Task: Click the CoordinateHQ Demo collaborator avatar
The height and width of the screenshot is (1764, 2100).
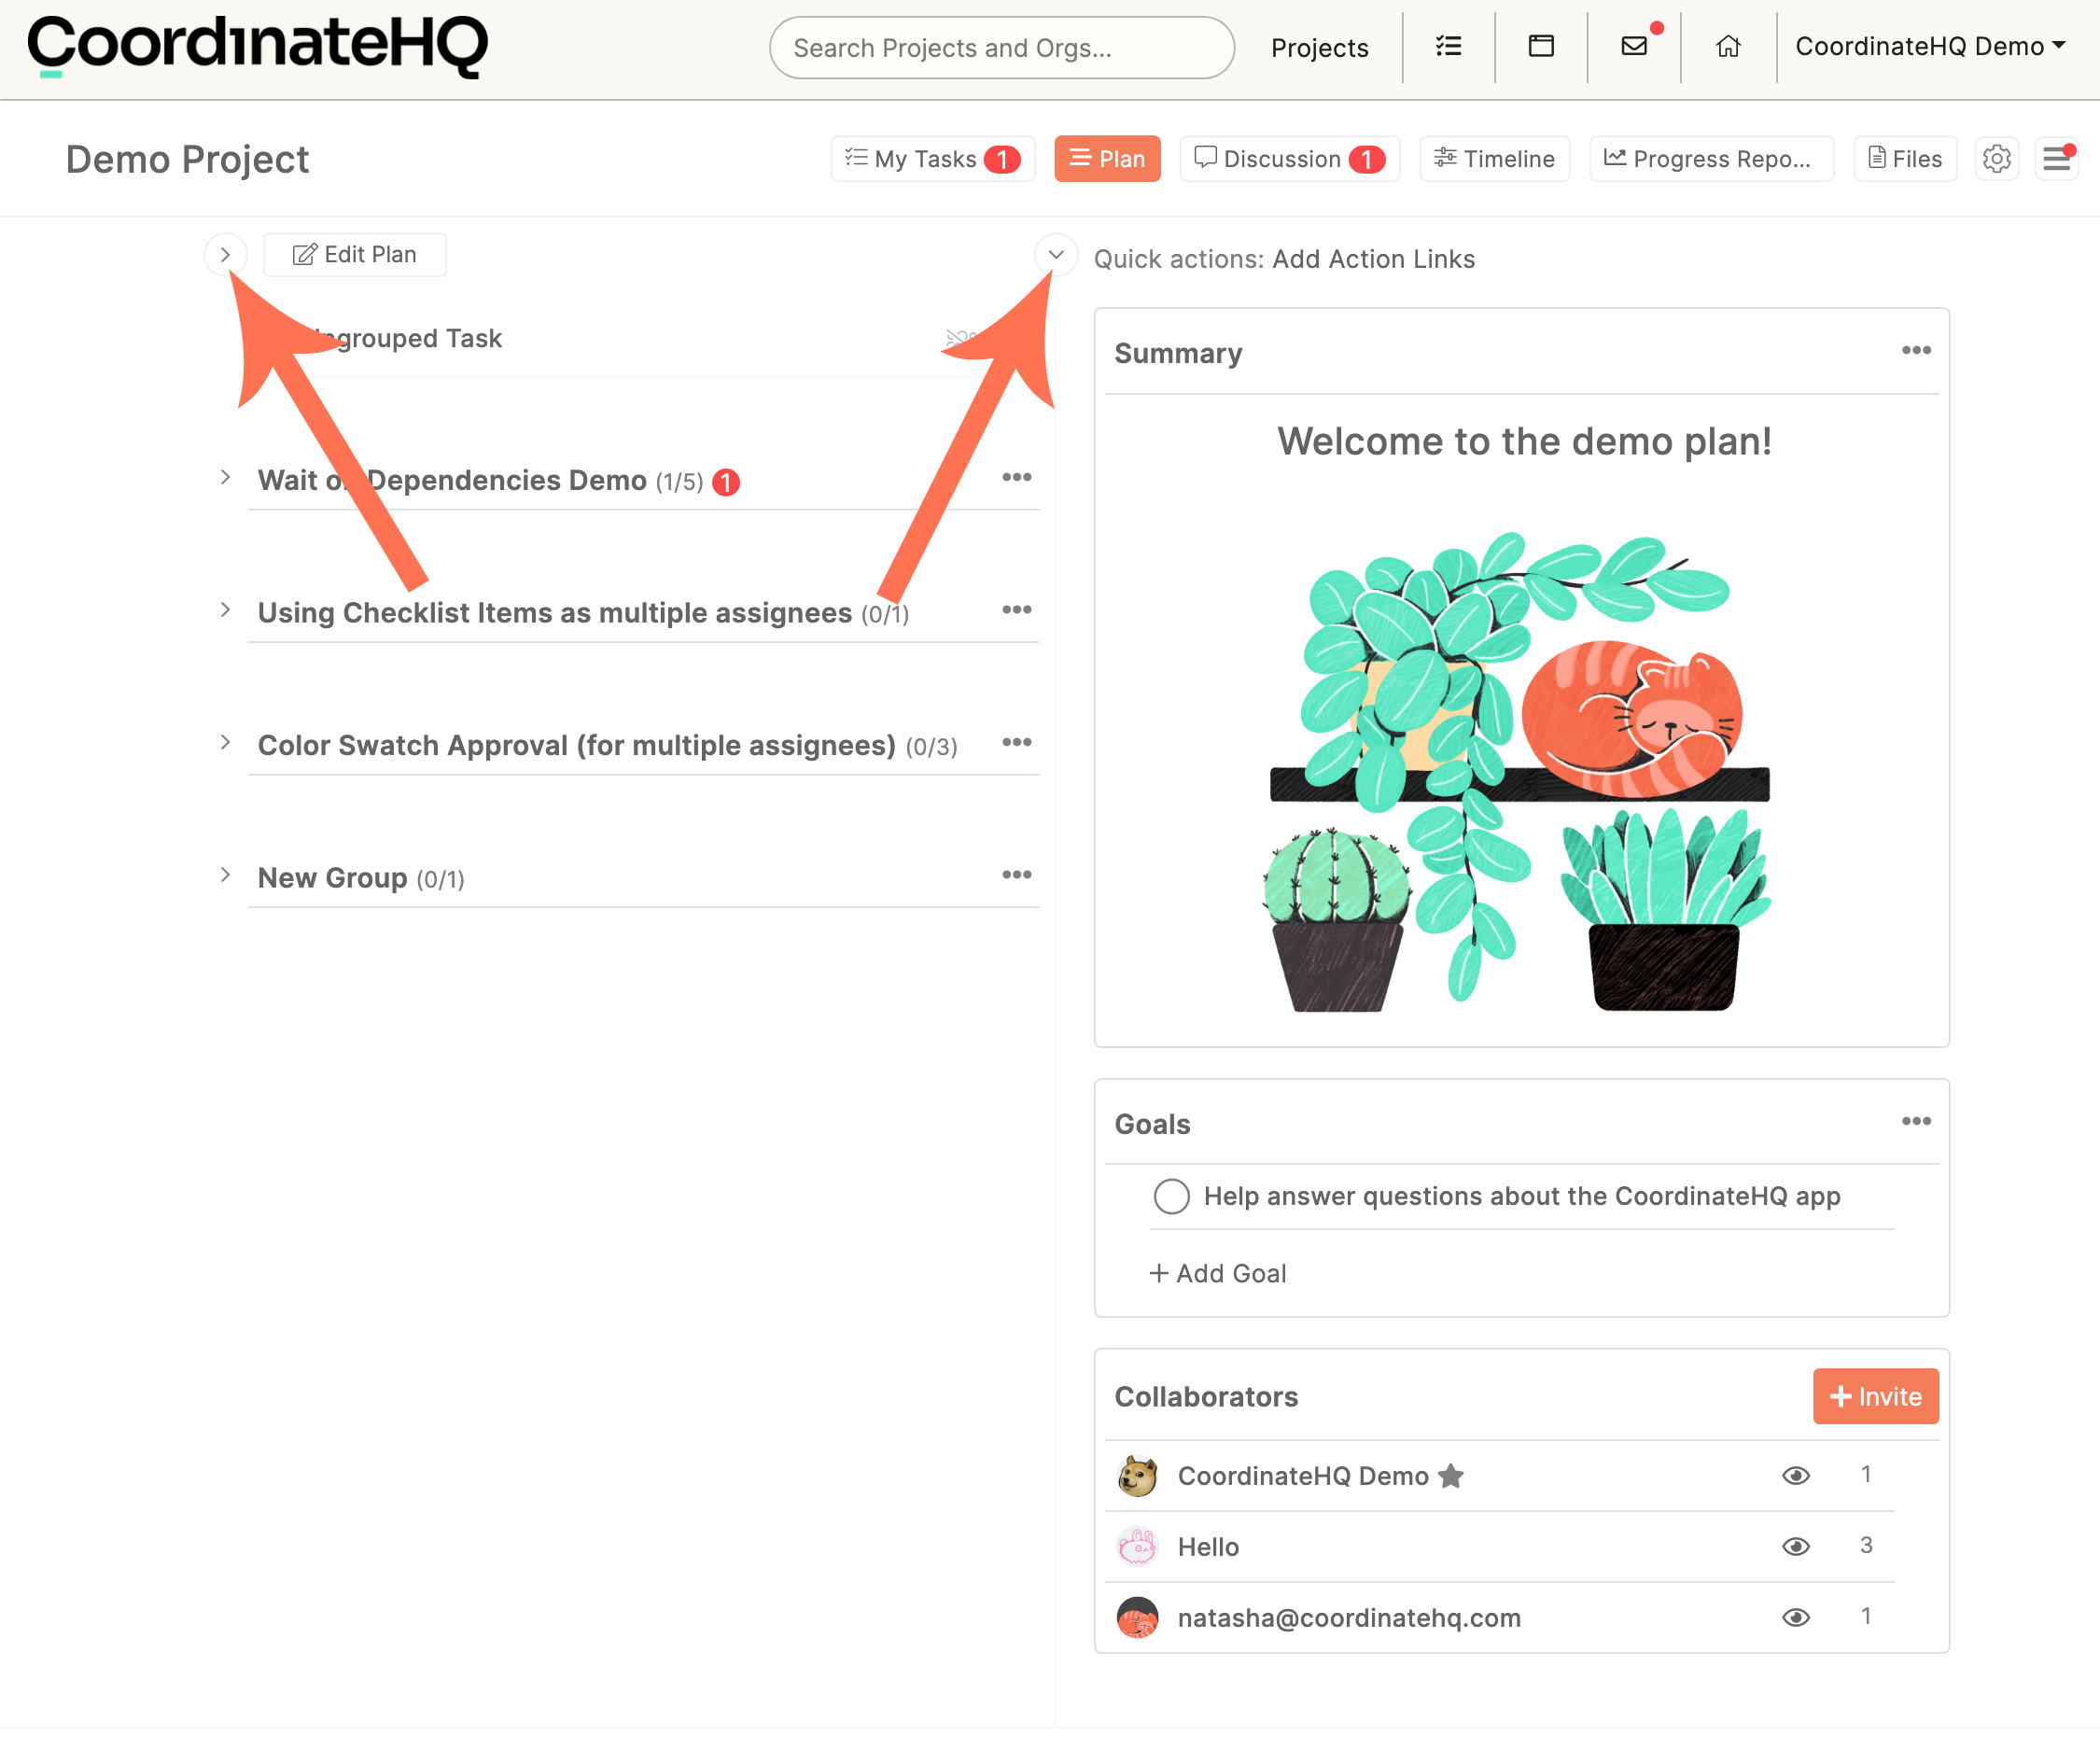Action: 1137,1476
